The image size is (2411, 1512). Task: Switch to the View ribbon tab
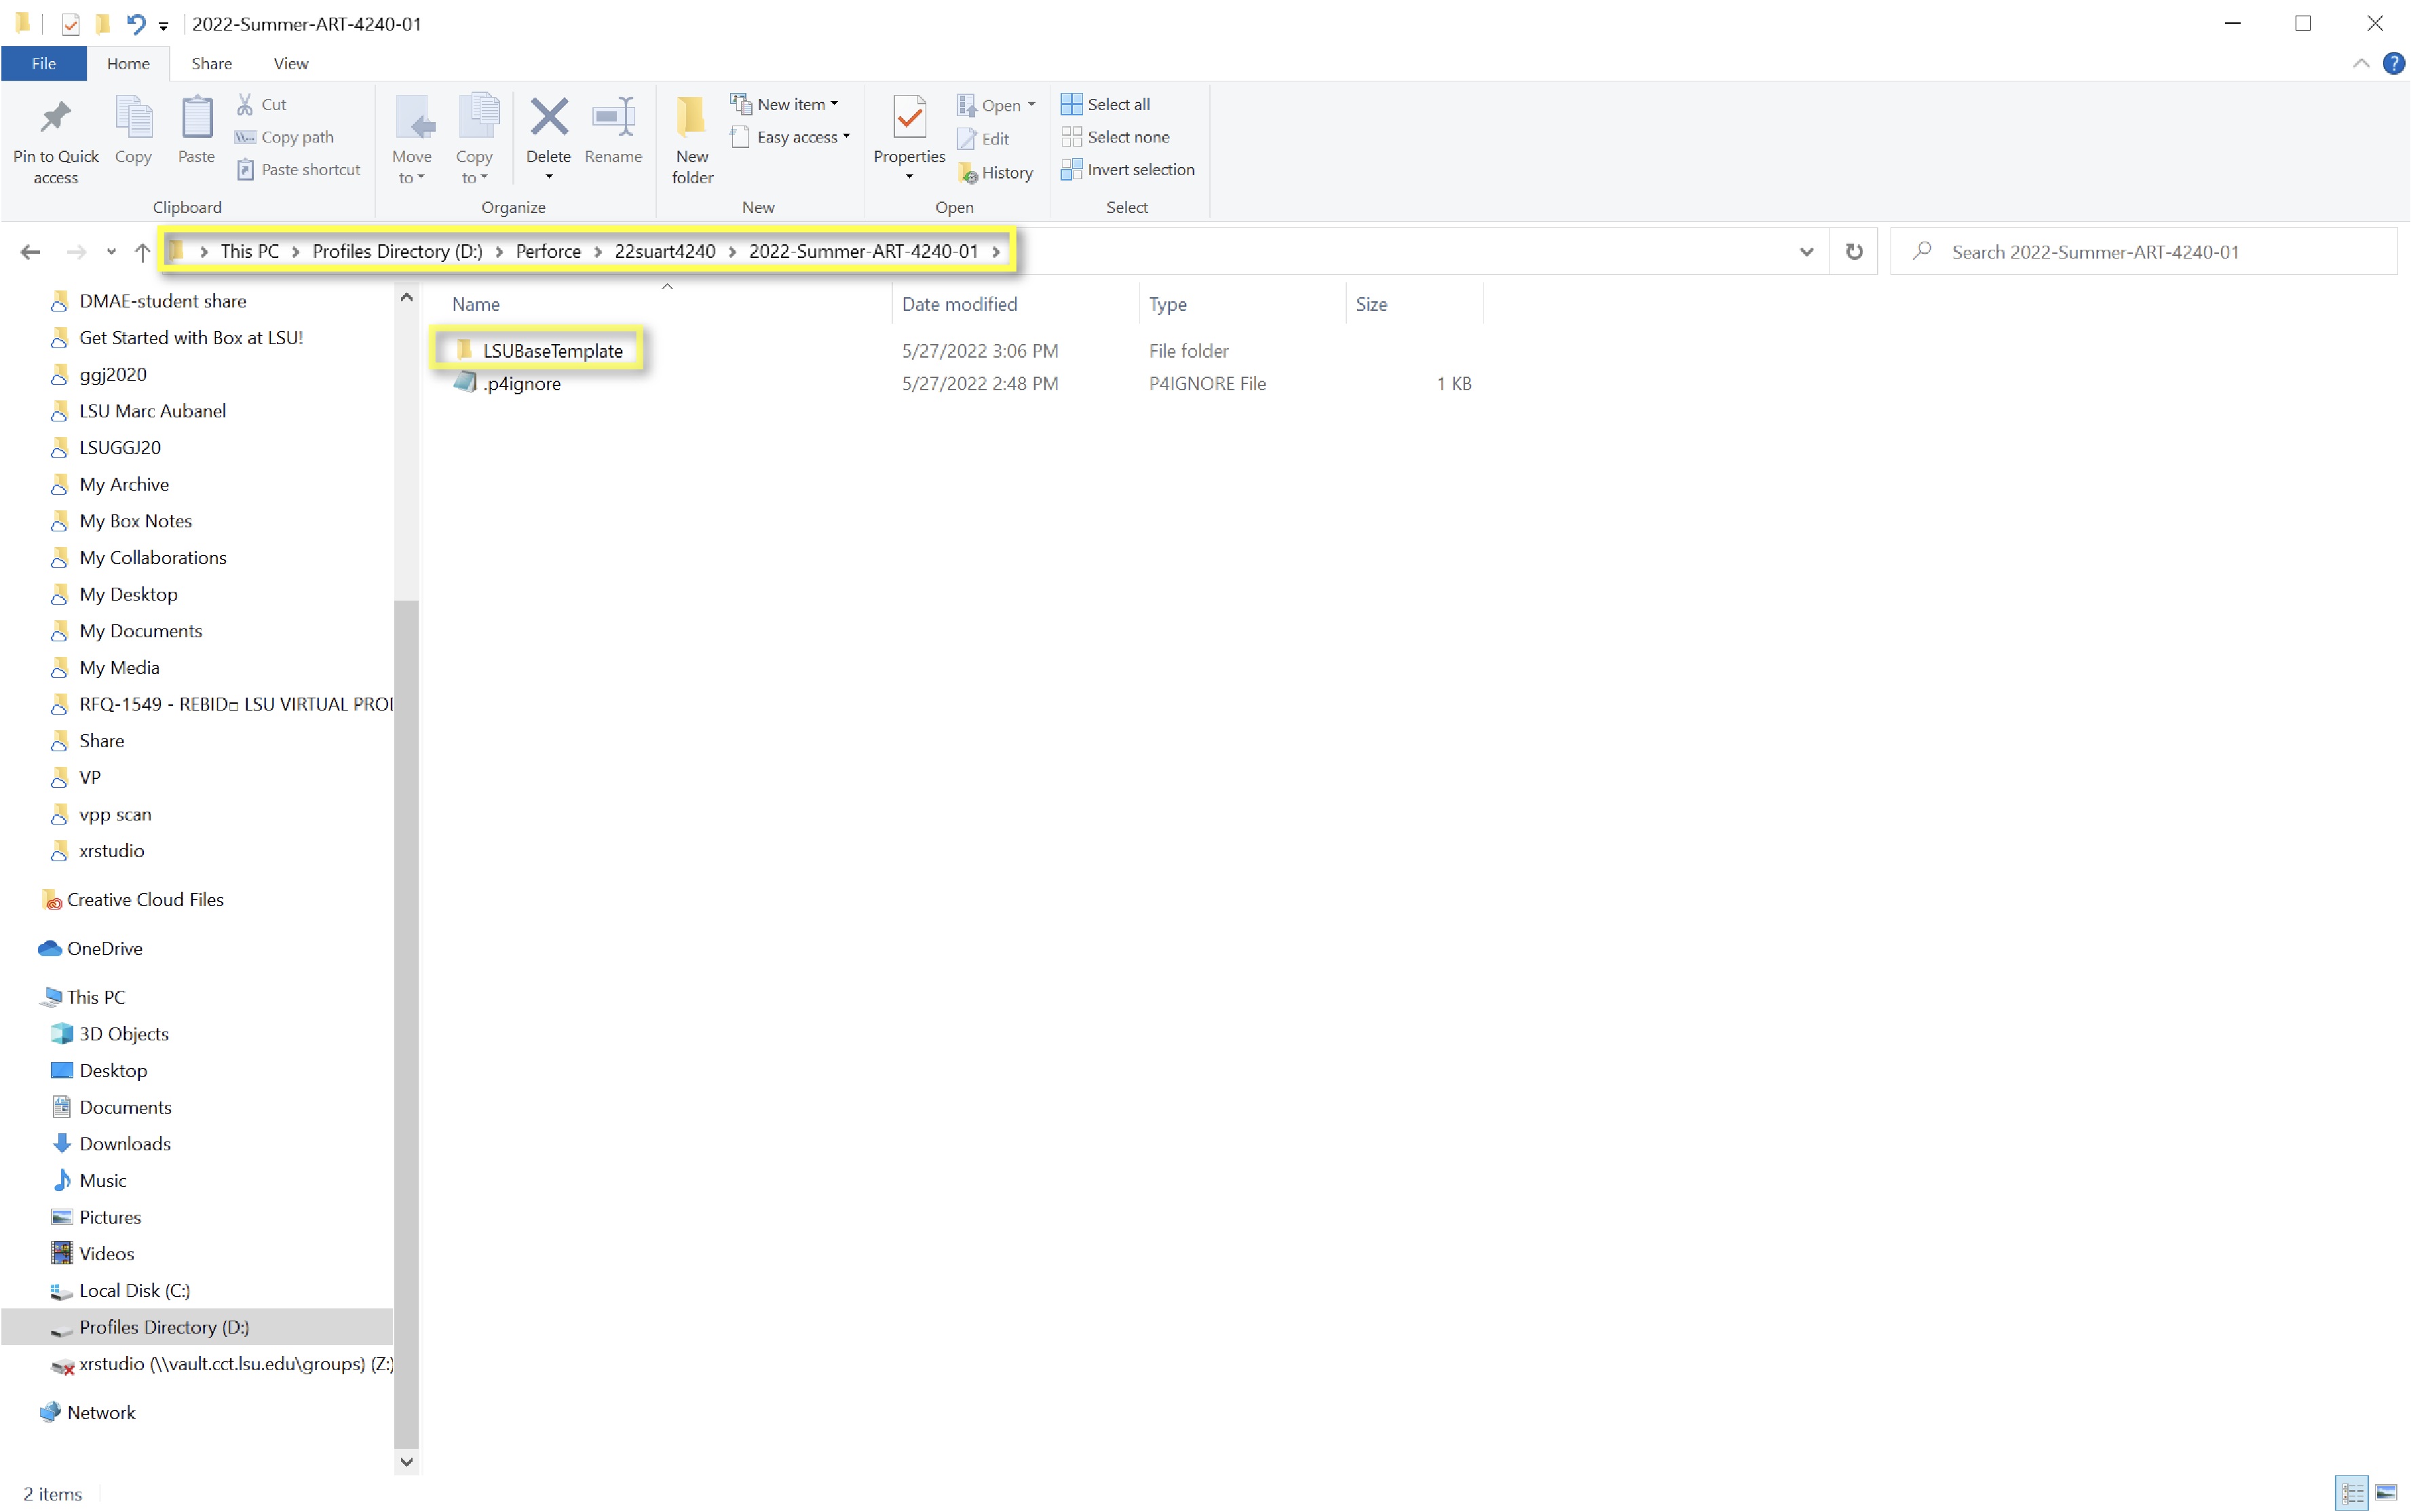(291, 63)
